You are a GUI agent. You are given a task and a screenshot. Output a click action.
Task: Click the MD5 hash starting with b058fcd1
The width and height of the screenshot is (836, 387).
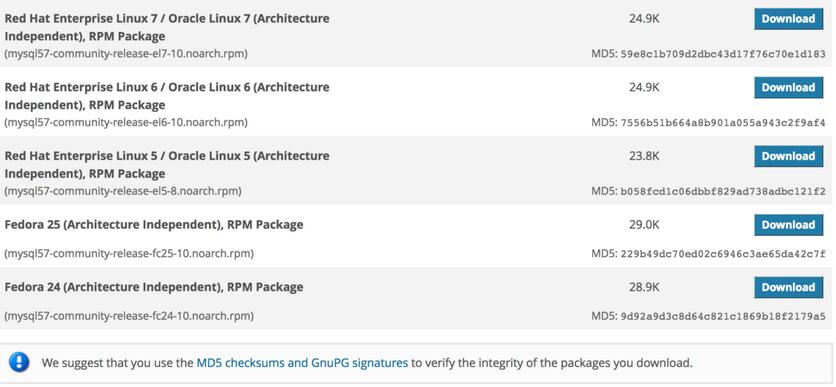pos(723,191)
